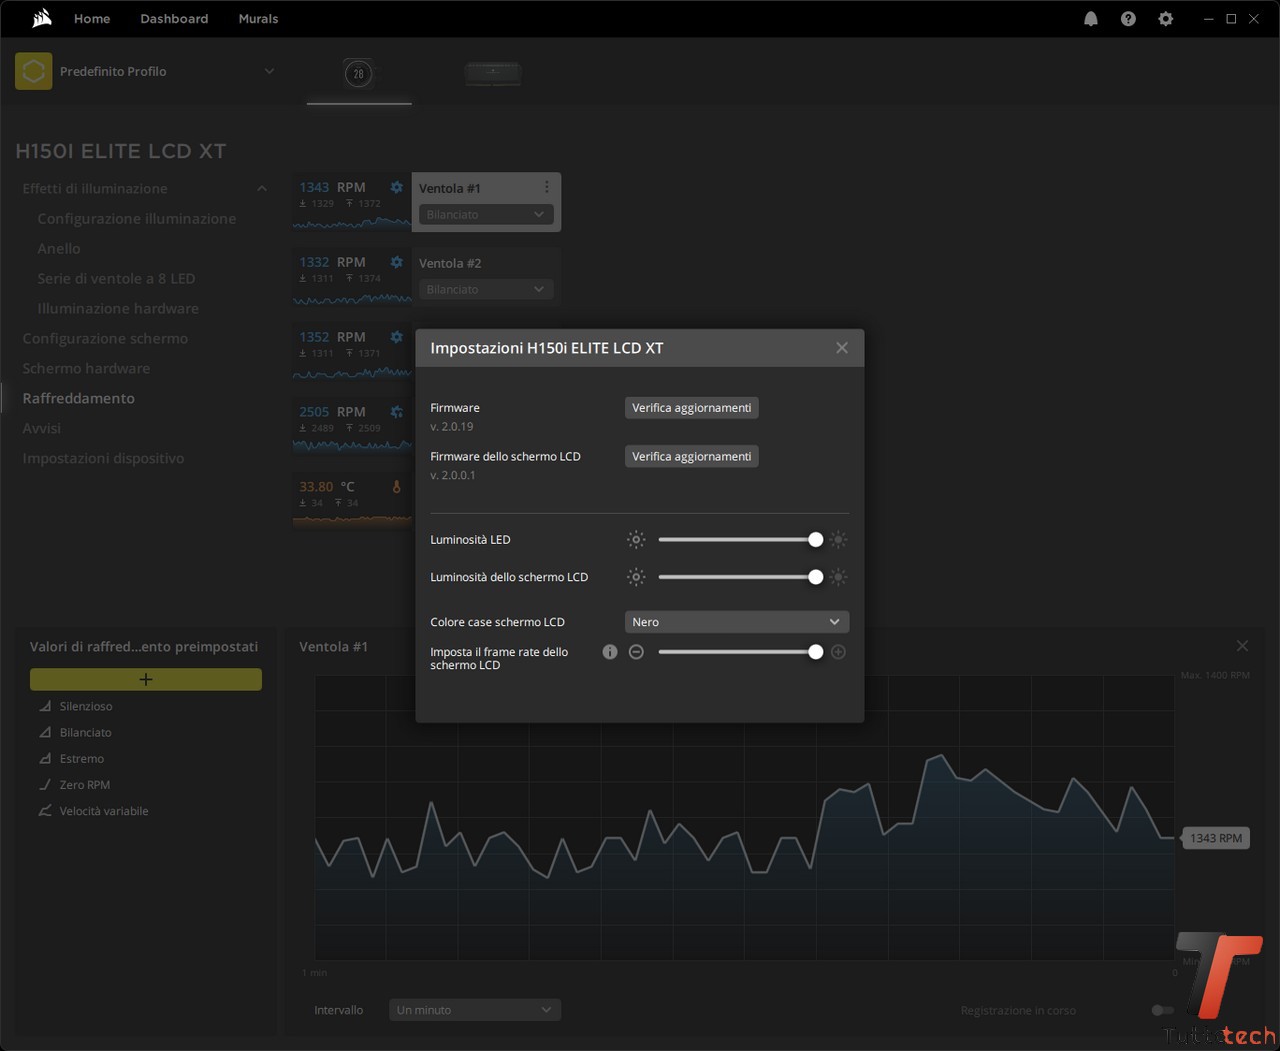Click Verifica aggiornamenti for Firmware
Screen dimensions: 1280x1051
pos(691,408)
